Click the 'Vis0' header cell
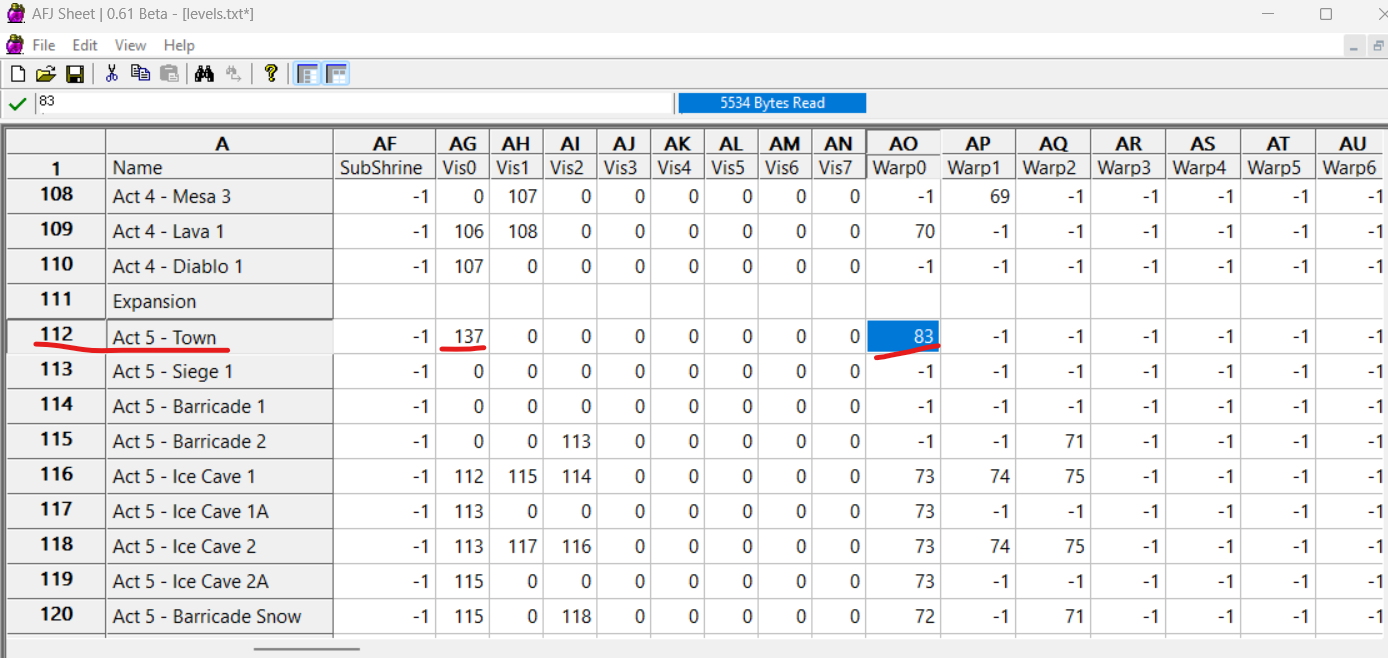 (x=462, y=167)
